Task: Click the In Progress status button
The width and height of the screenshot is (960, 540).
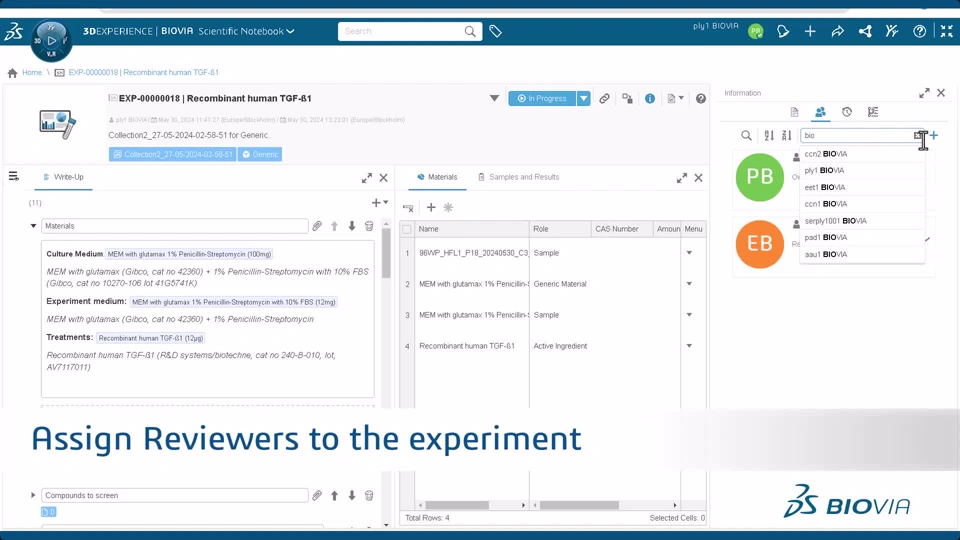Action: 542,99
